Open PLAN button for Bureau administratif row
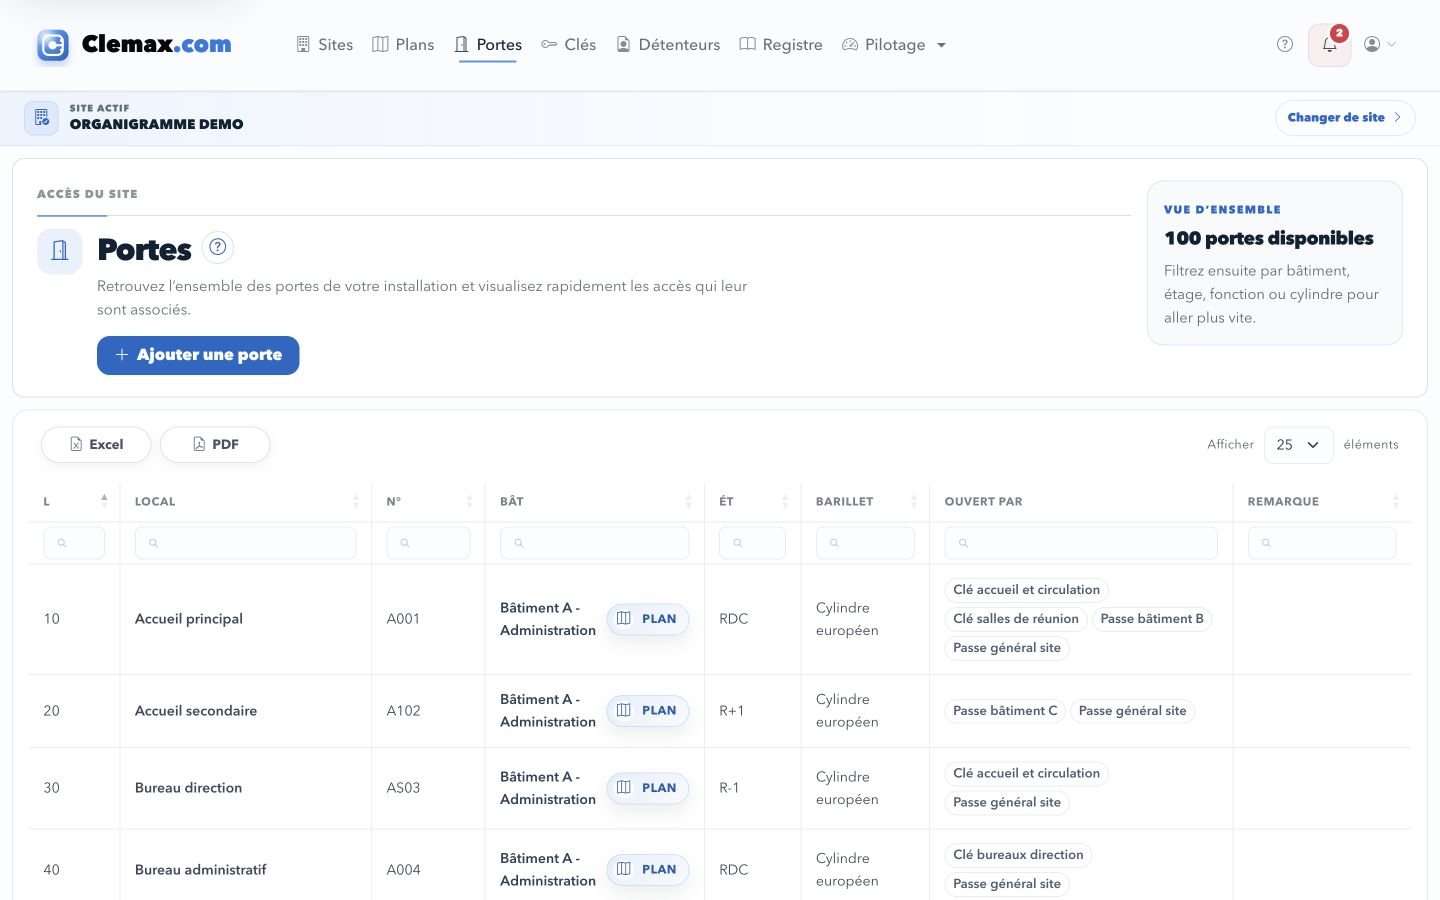The height and width of the screenshot is (900, 1440). 648,870
